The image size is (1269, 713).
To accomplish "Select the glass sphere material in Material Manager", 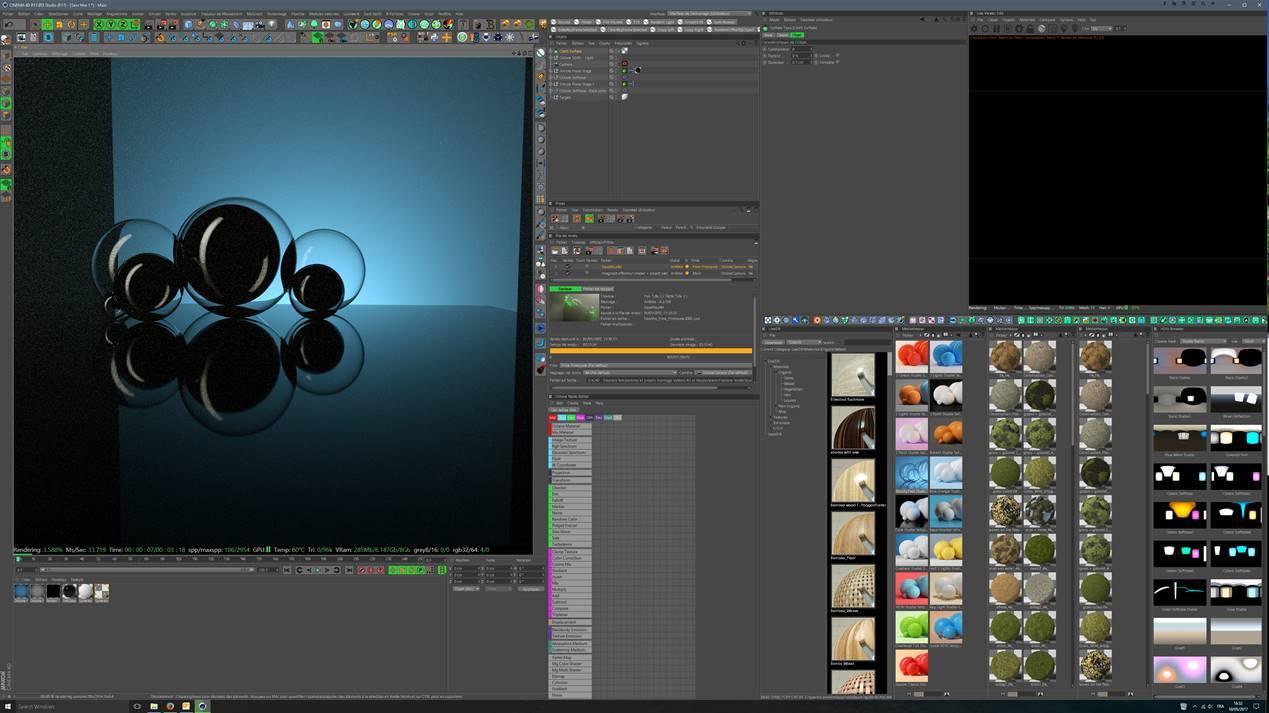I will coord(69,591).
